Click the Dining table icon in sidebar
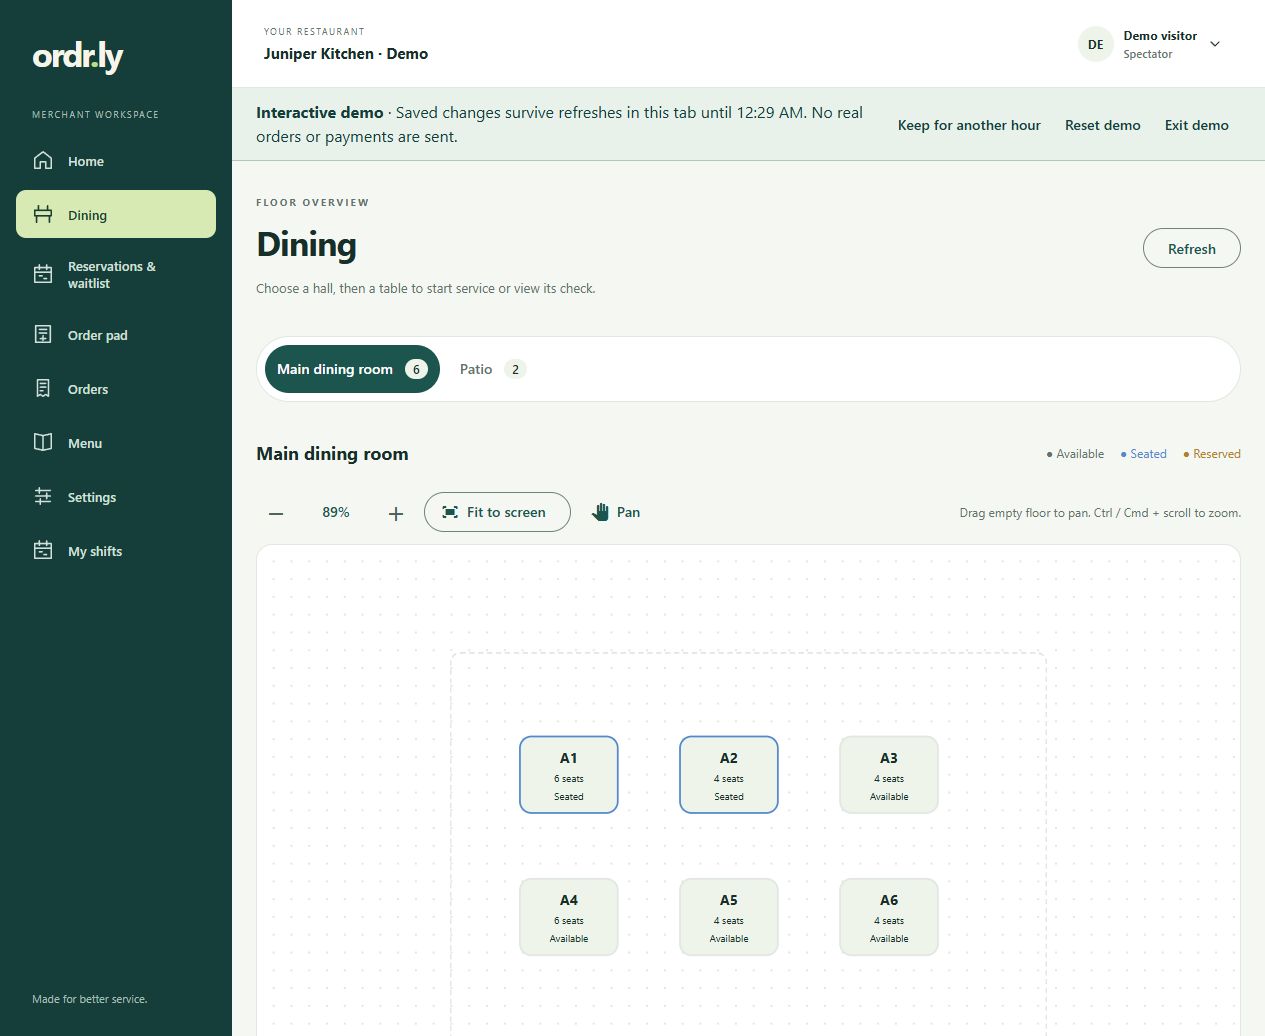Viewport: 1265px width, 1036px height. point(43,214)
